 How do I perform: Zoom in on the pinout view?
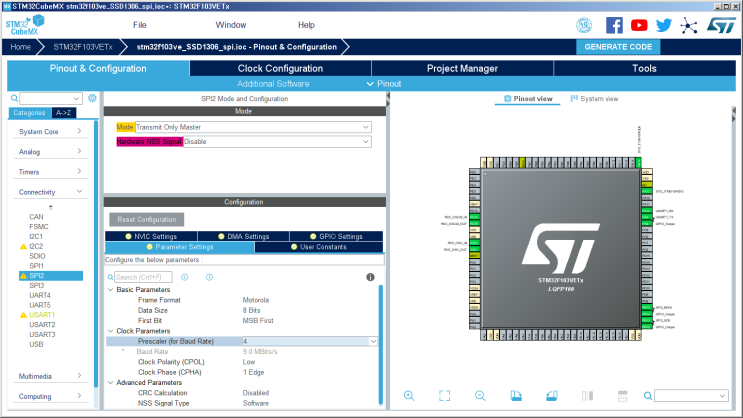pyautogui.click(x=409, y=396)
